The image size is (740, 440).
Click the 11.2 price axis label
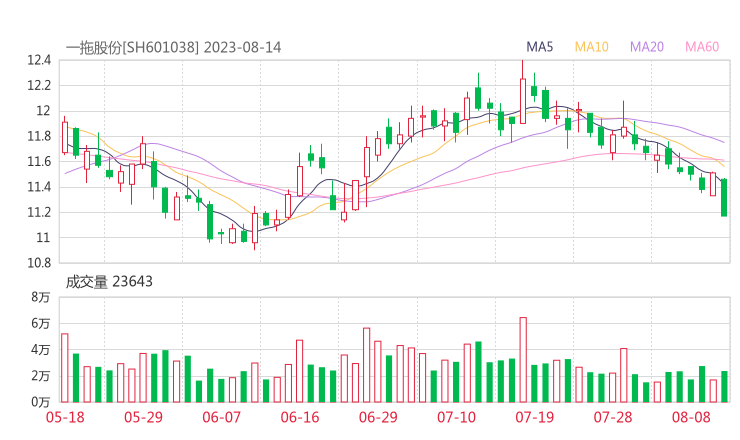tap(39, 212)
